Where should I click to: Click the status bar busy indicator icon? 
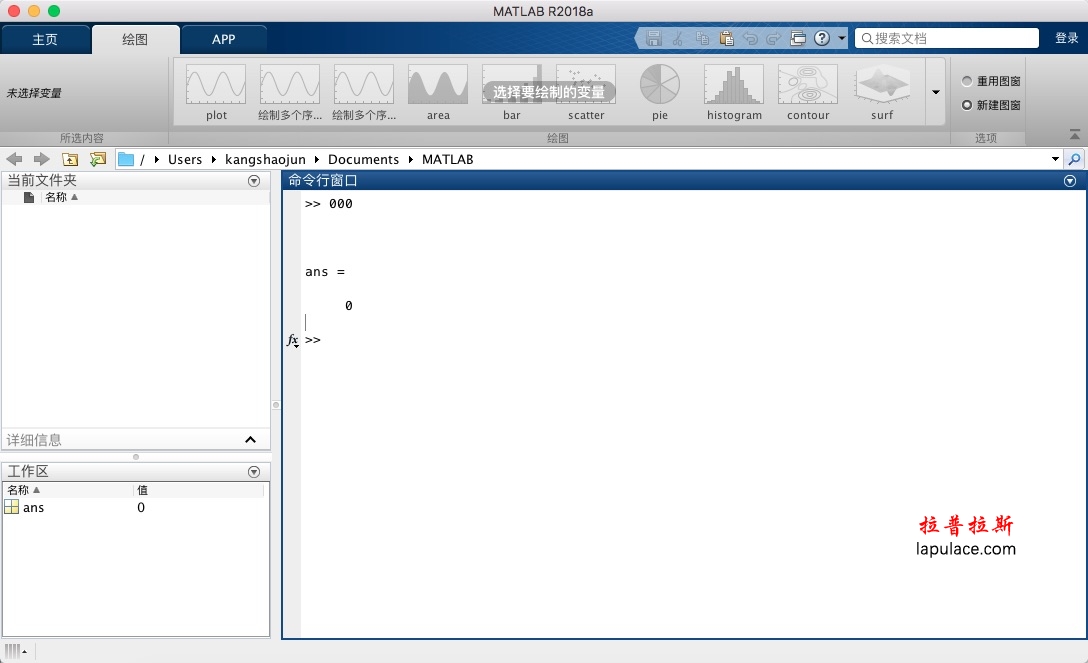click(x=13, y=651)
